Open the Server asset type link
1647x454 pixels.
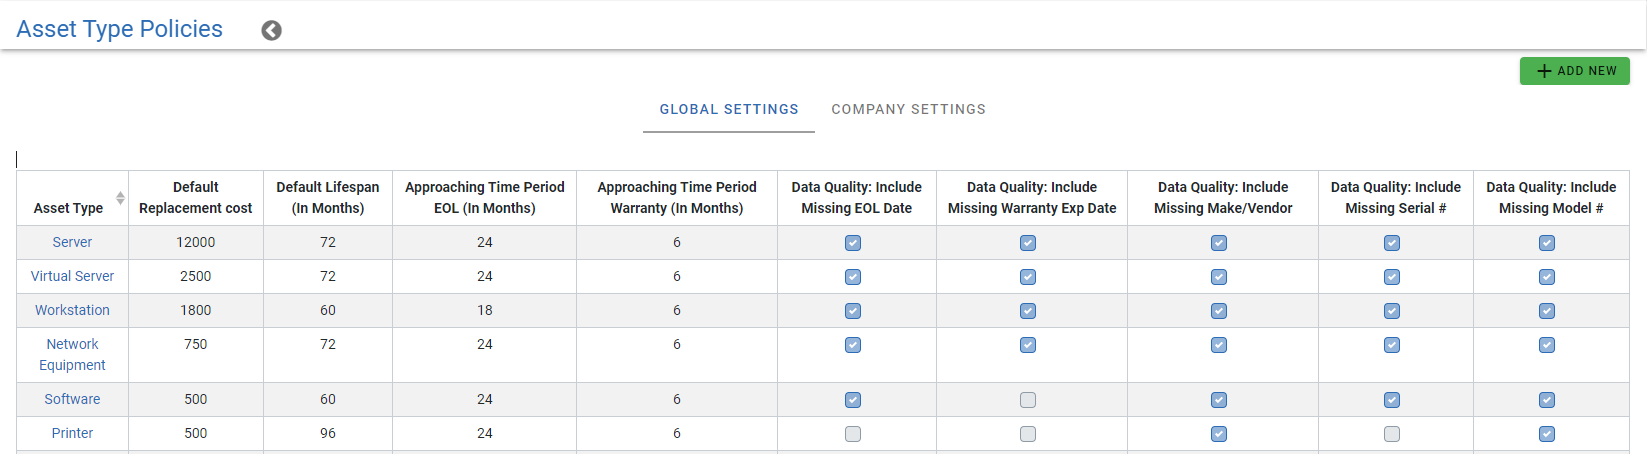[x=72, y=242]
